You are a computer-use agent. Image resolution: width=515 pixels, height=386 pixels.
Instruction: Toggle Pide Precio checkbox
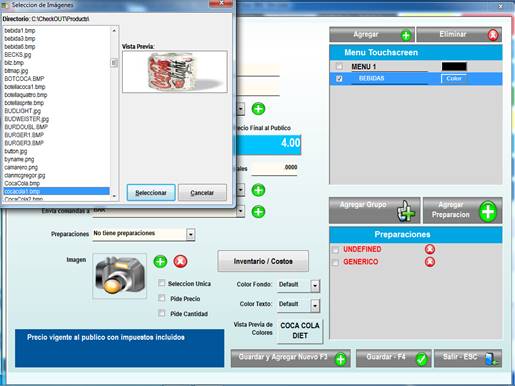162,298
